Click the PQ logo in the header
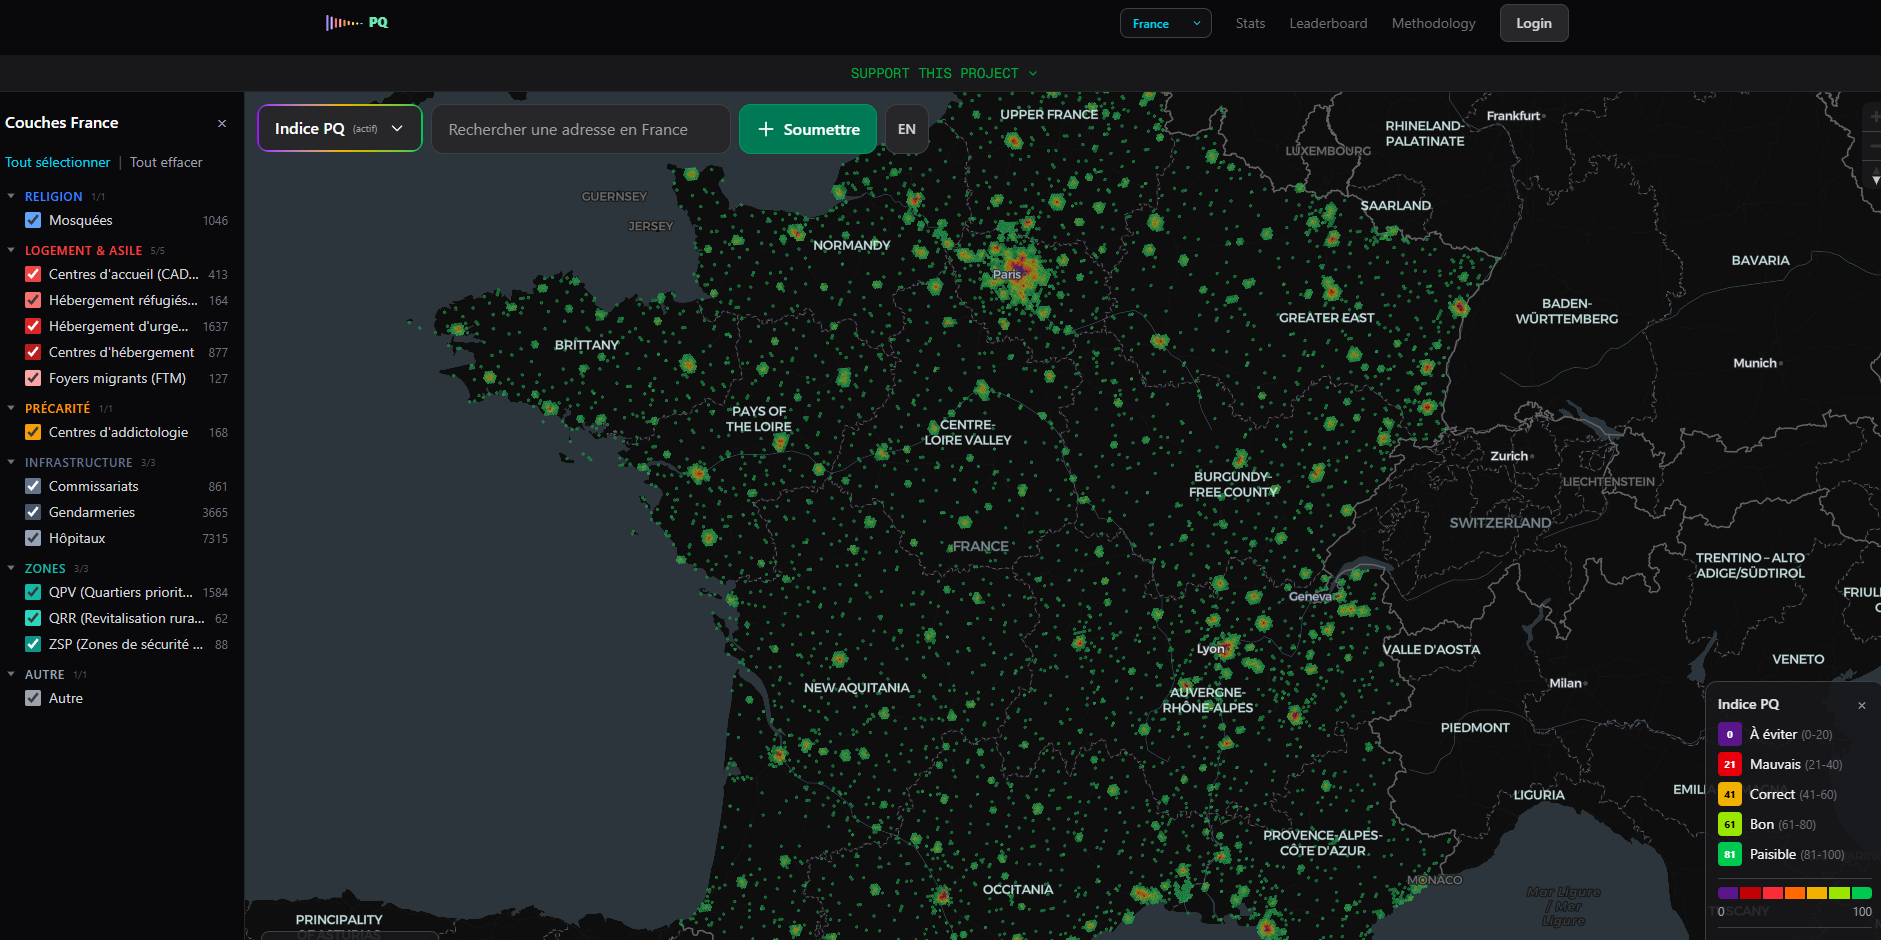1881x940 pixels. point(357,23)
